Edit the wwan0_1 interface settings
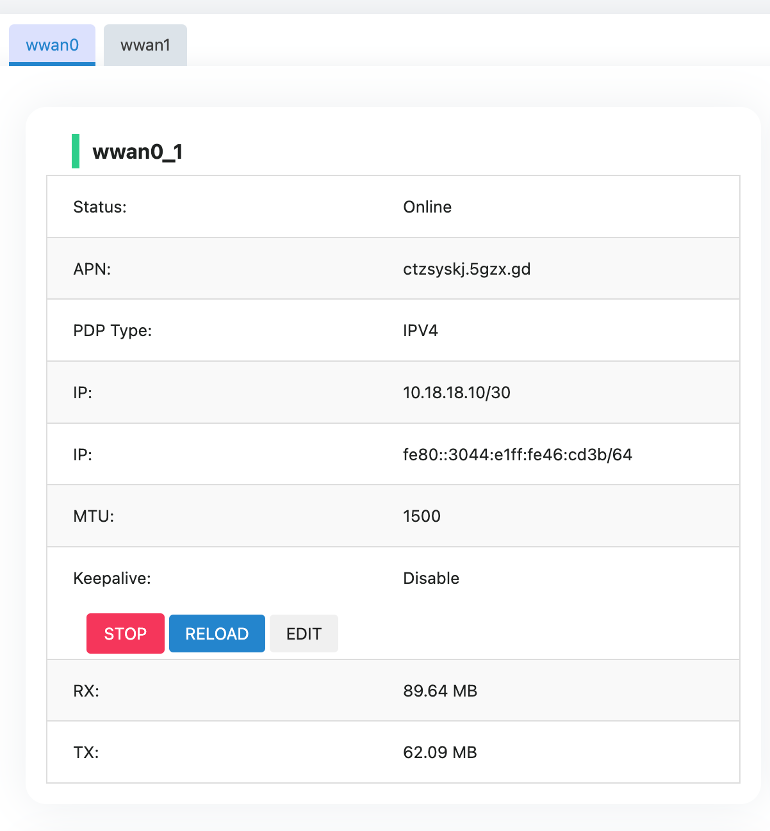The image size is (770, 831). click(x=303, y=633)
